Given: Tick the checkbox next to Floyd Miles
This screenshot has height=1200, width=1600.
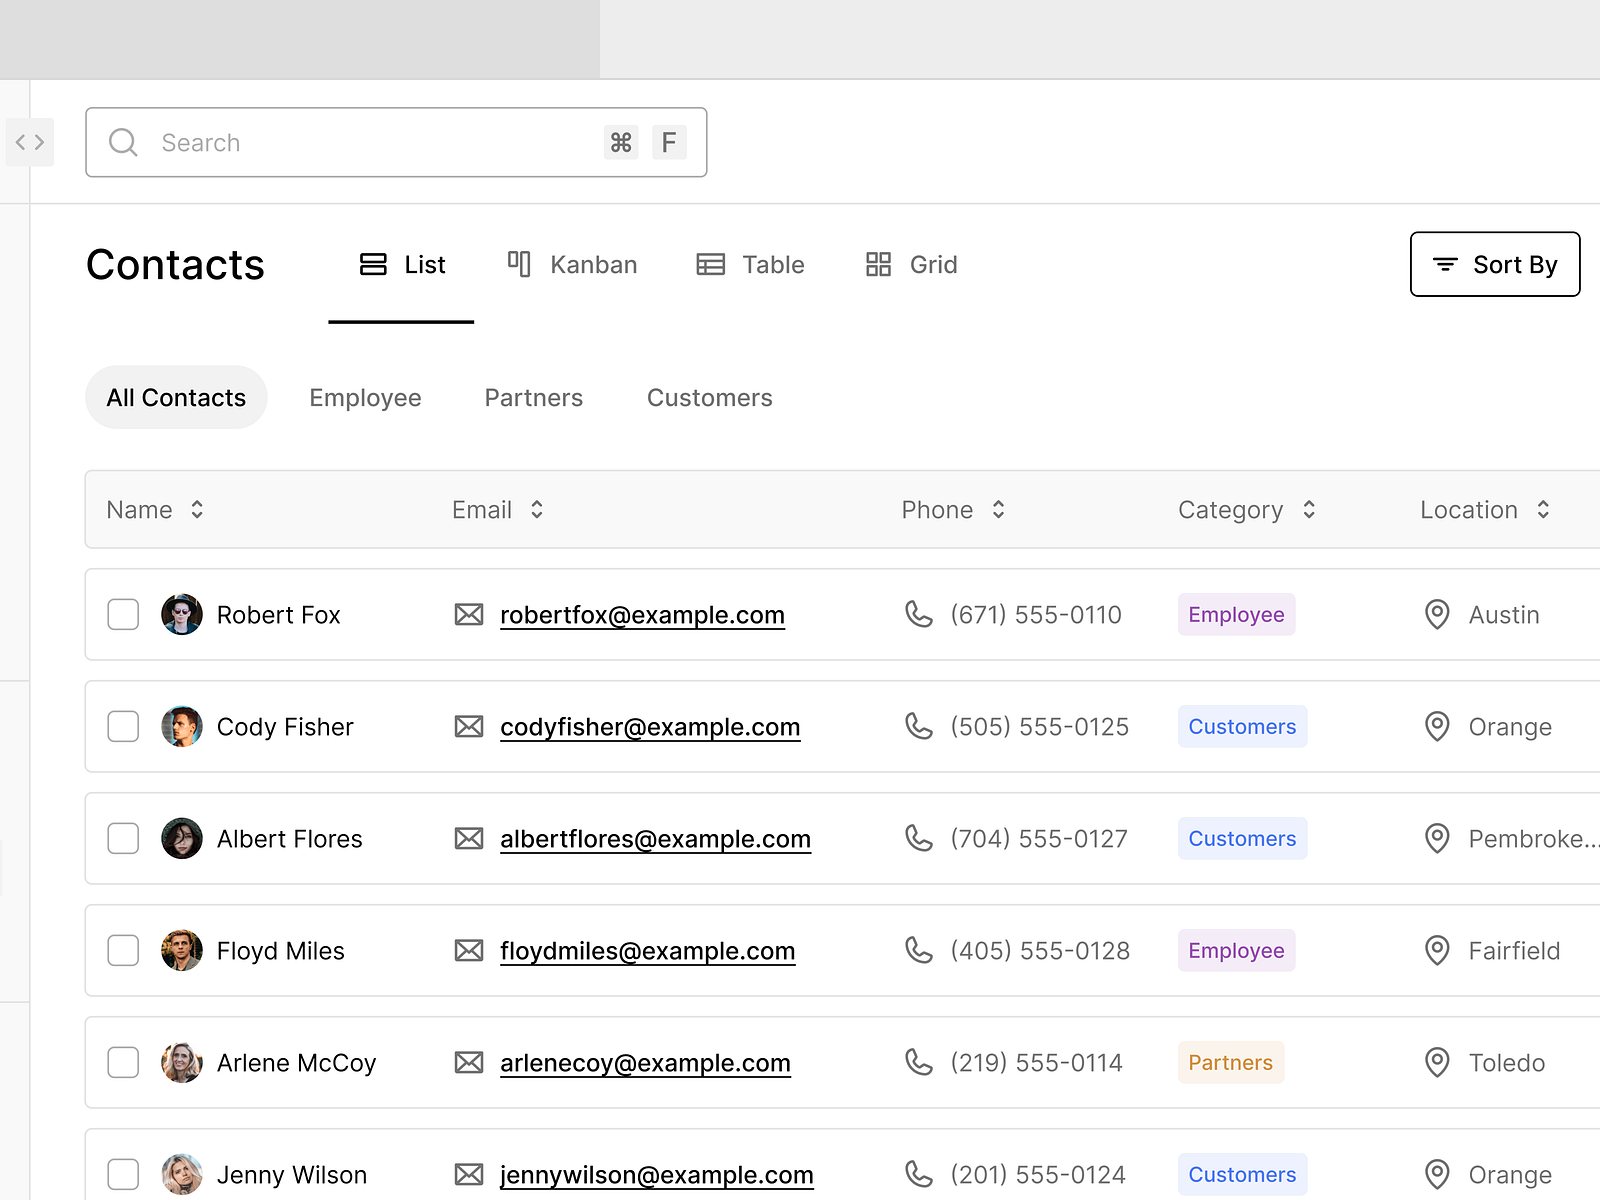Looking at the screenshot, I should (x=123, y=950).
